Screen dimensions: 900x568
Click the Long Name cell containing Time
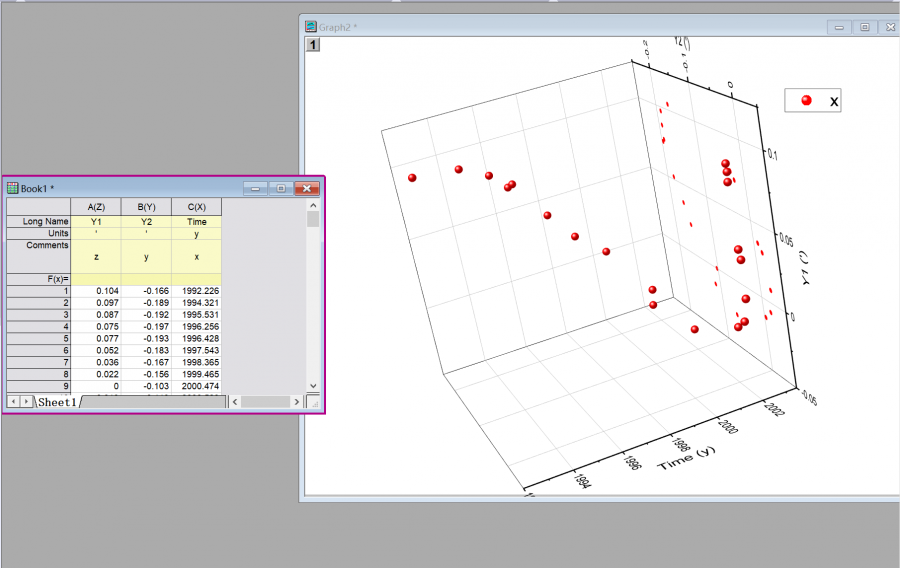(x=197, y=221)
